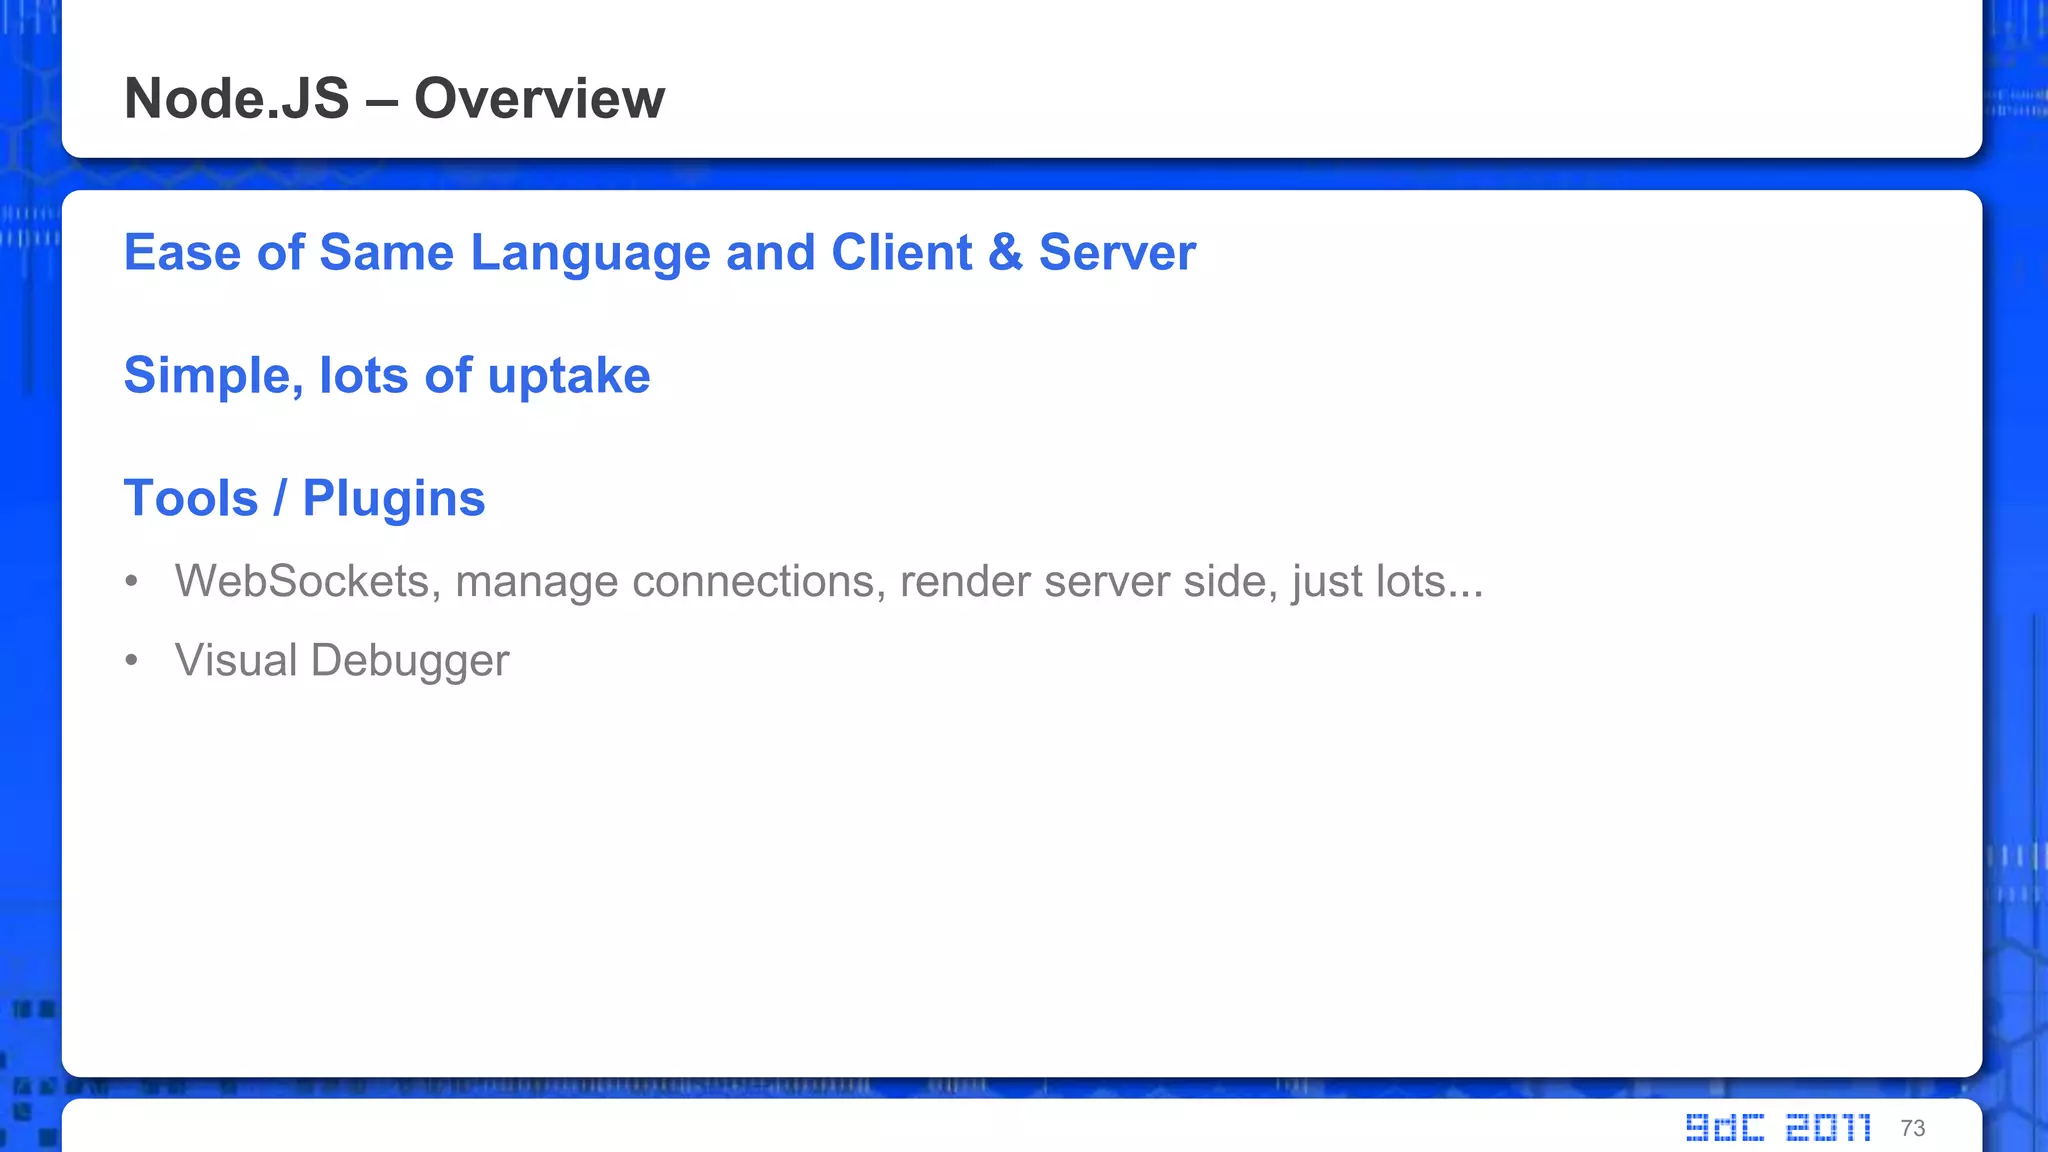Click the word 'Debugger' in the second bullet
This screenshot has width=2048, height=1152.
pos(410,660)
